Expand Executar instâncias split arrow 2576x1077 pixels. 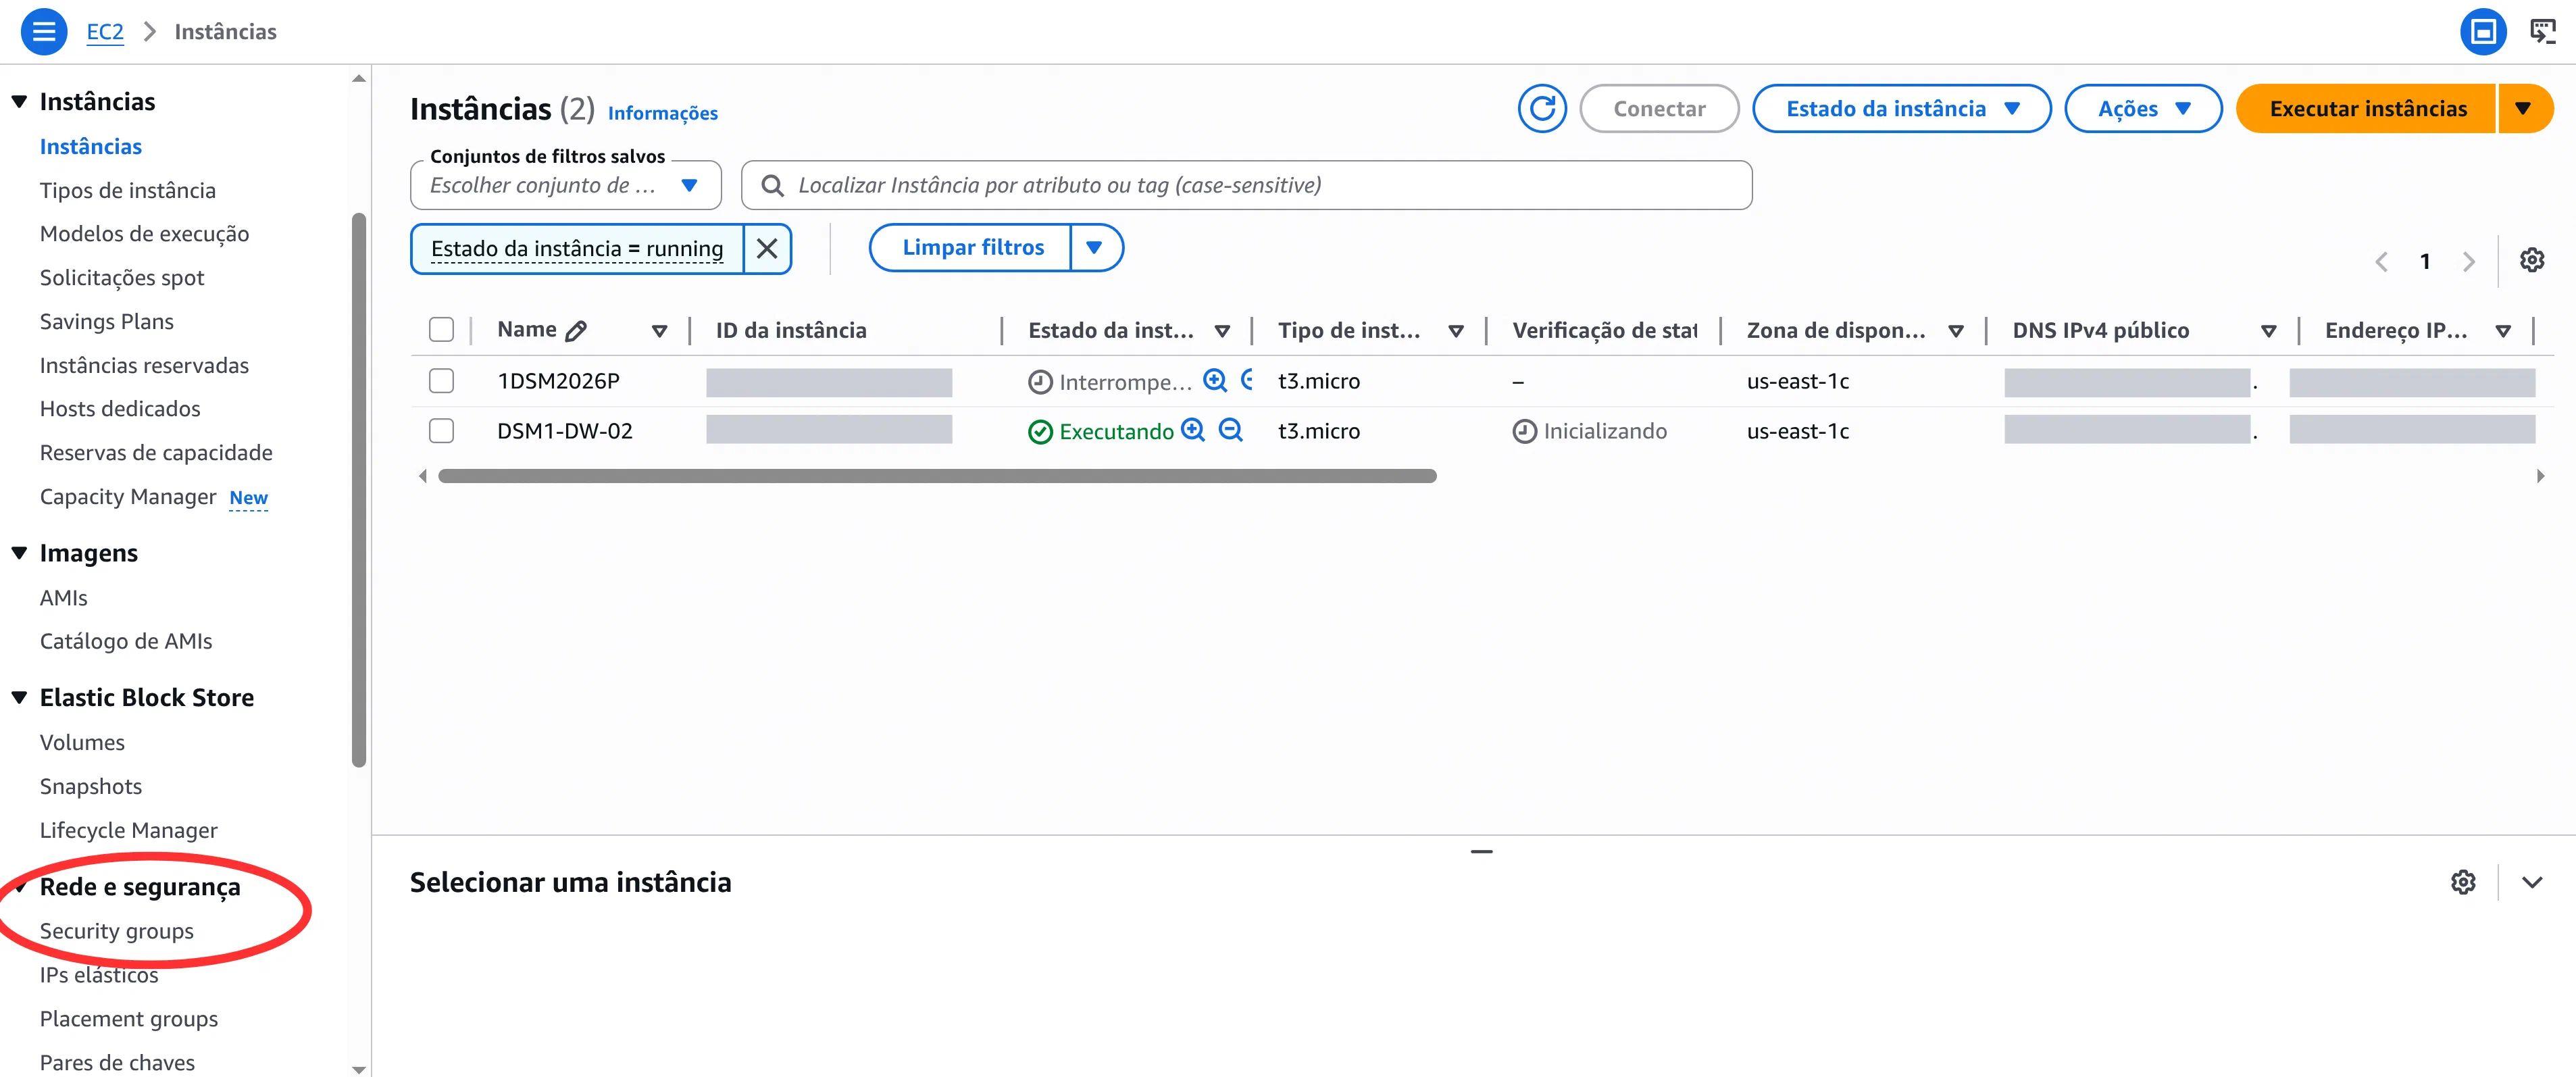click(2524, 108)
